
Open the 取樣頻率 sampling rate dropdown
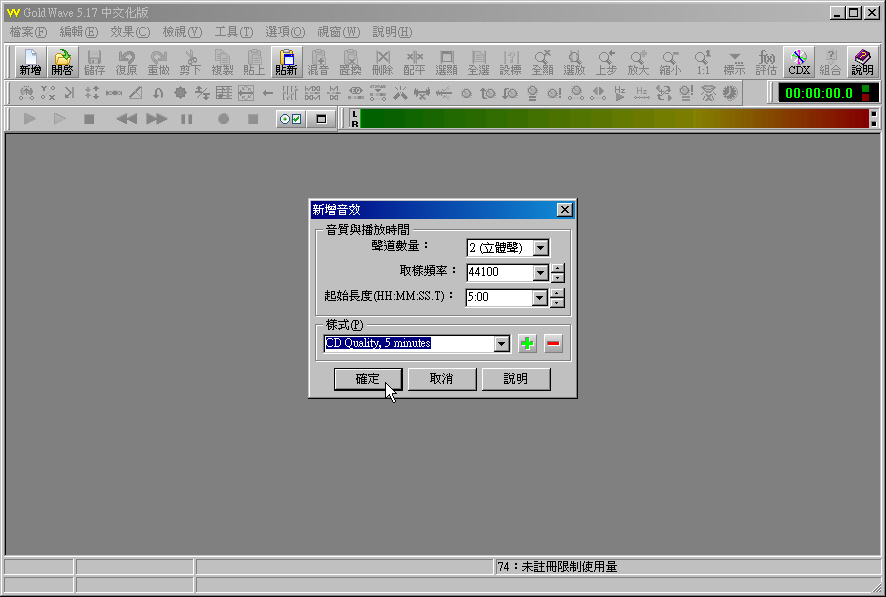[540, 273]
